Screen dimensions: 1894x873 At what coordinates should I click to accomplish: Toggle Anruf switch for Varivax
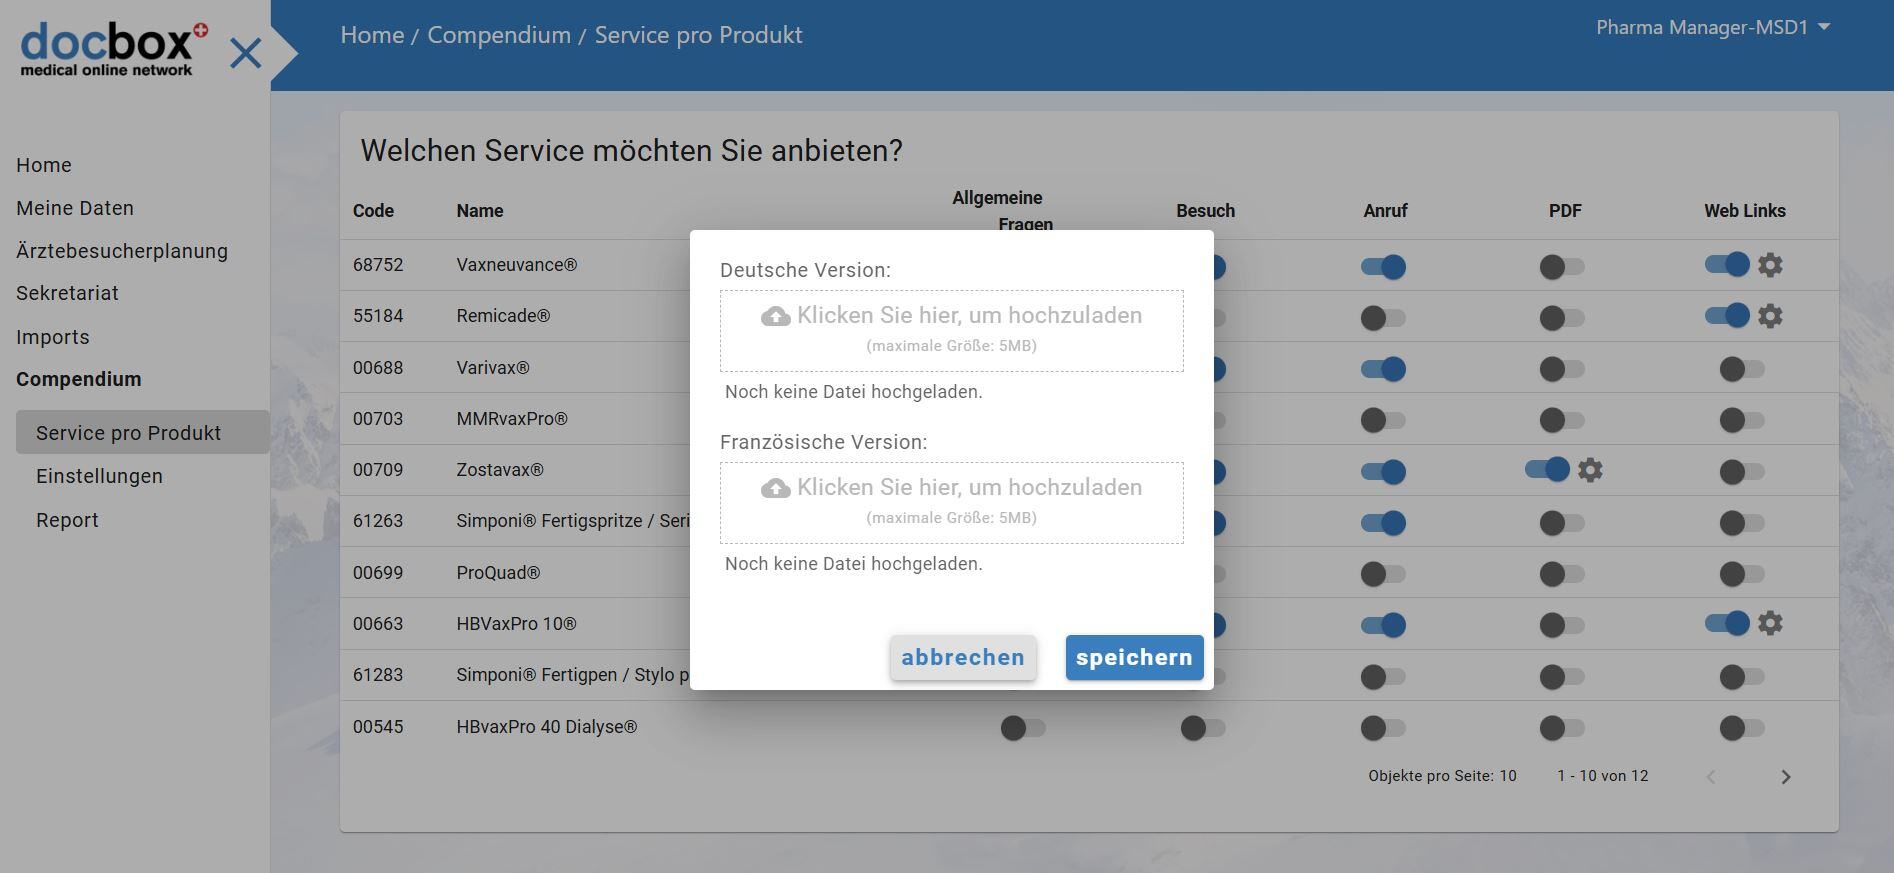tap(1383, 369)
